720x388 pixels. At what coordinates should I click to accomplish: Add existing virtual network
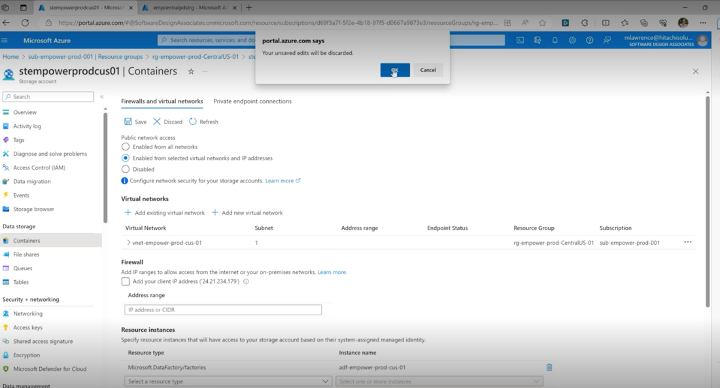pyautogui.click(x=165, y=213)
